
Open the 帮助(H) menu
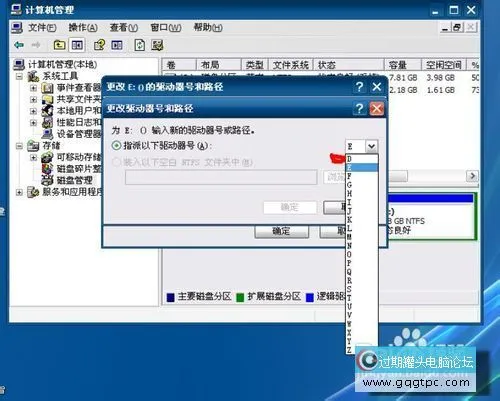tap(208, 27)
